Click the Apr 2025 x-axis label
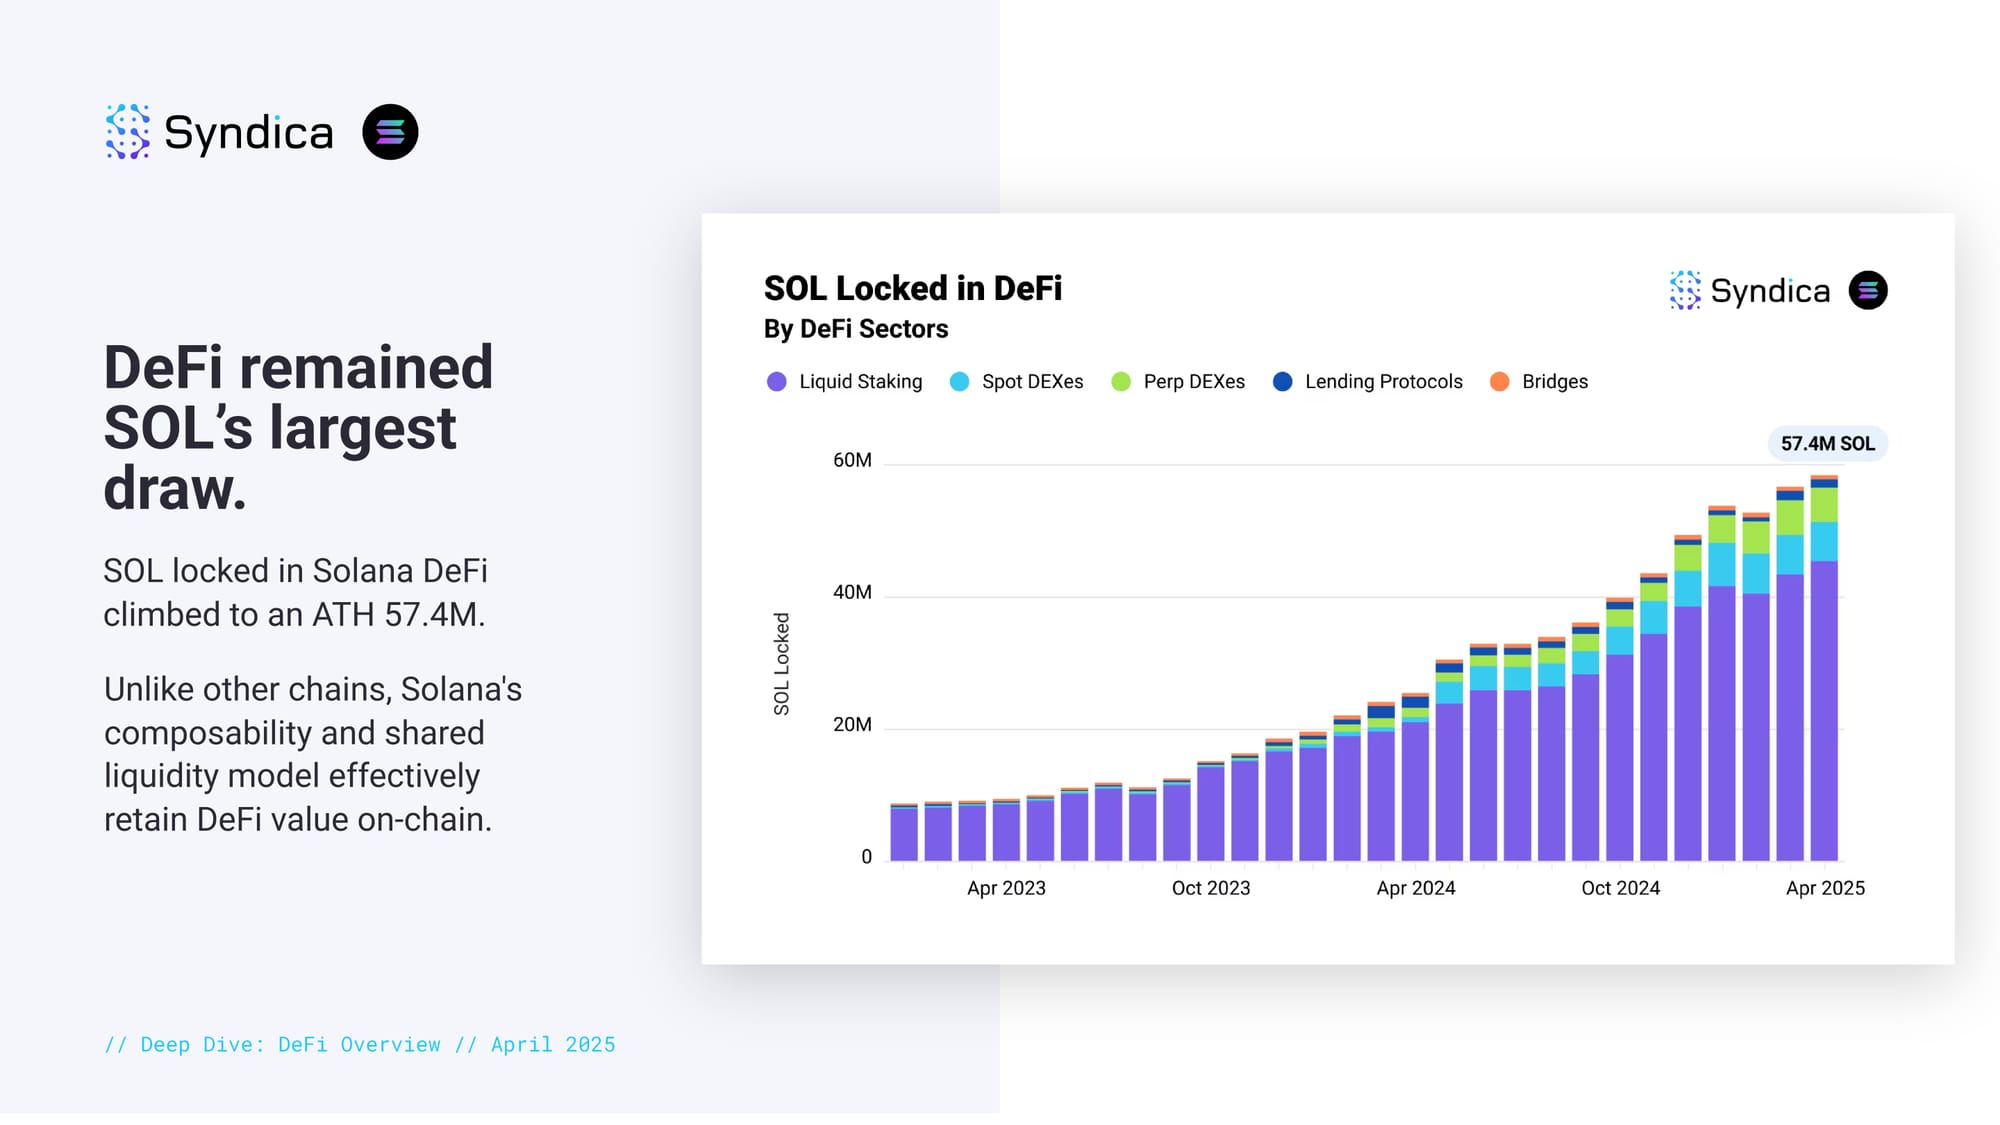The image size is (2000, 1125). (x=1825, y=888)
